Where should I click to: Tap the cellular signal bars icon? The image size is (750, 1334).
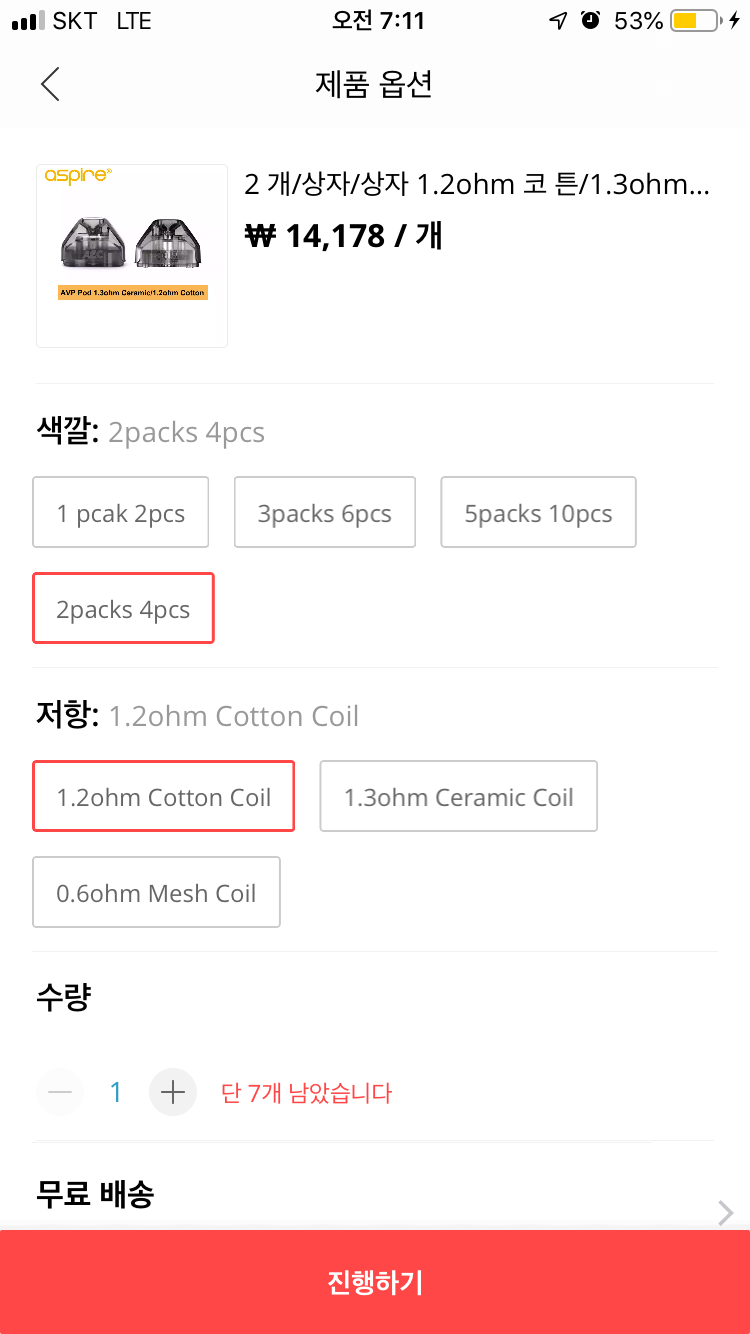click(29, 21)
